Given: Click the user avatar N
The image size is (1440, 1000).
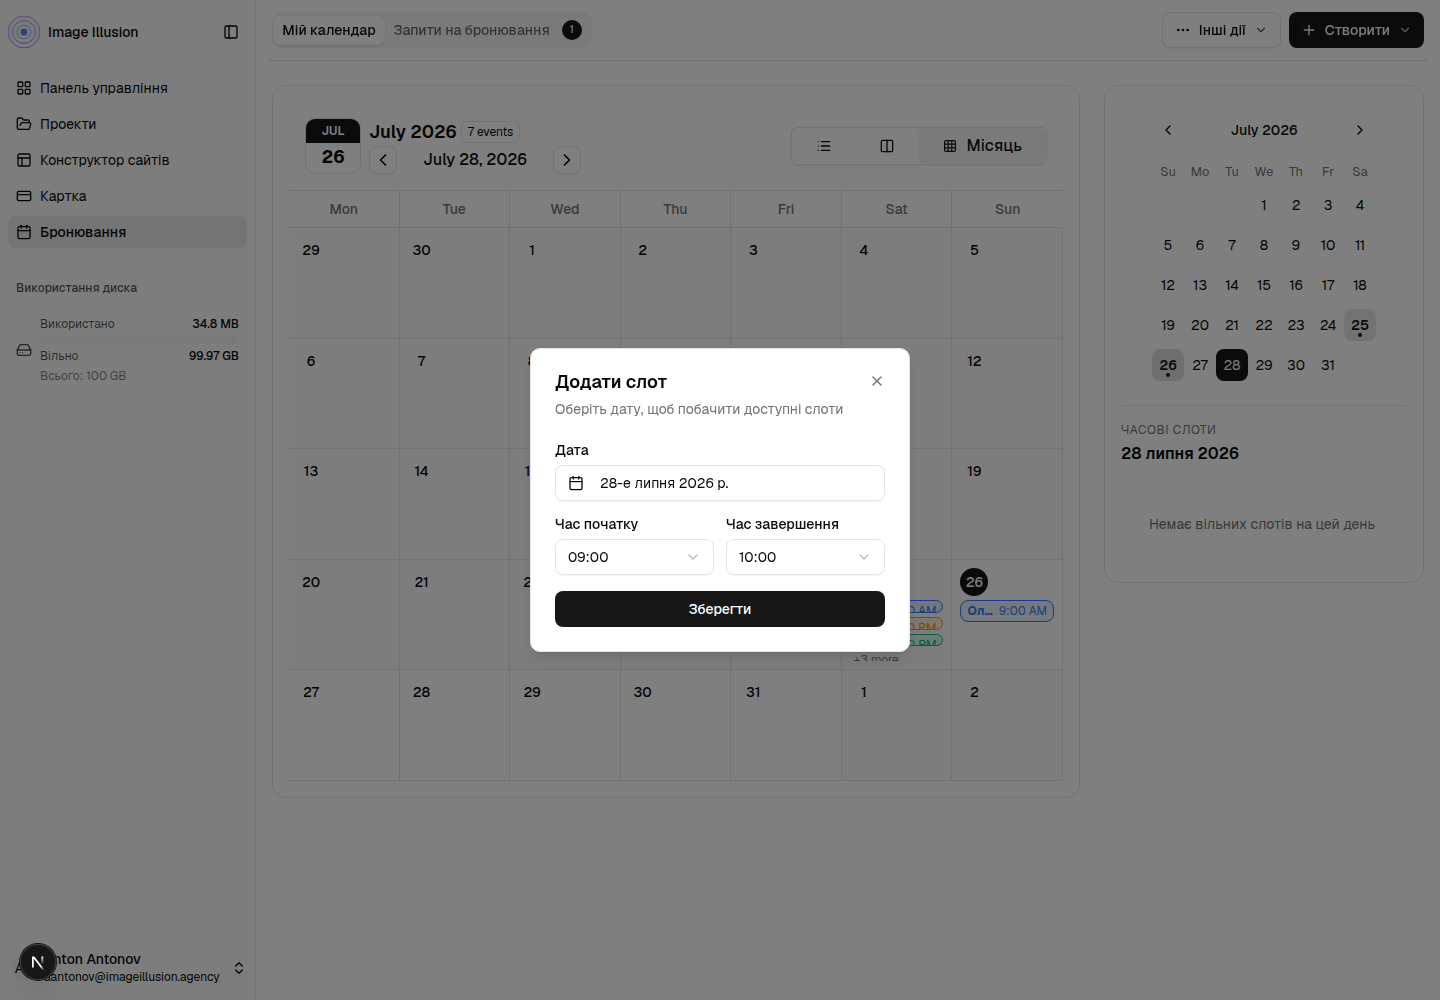Looking at the screenshot, I should pos(38,962).
